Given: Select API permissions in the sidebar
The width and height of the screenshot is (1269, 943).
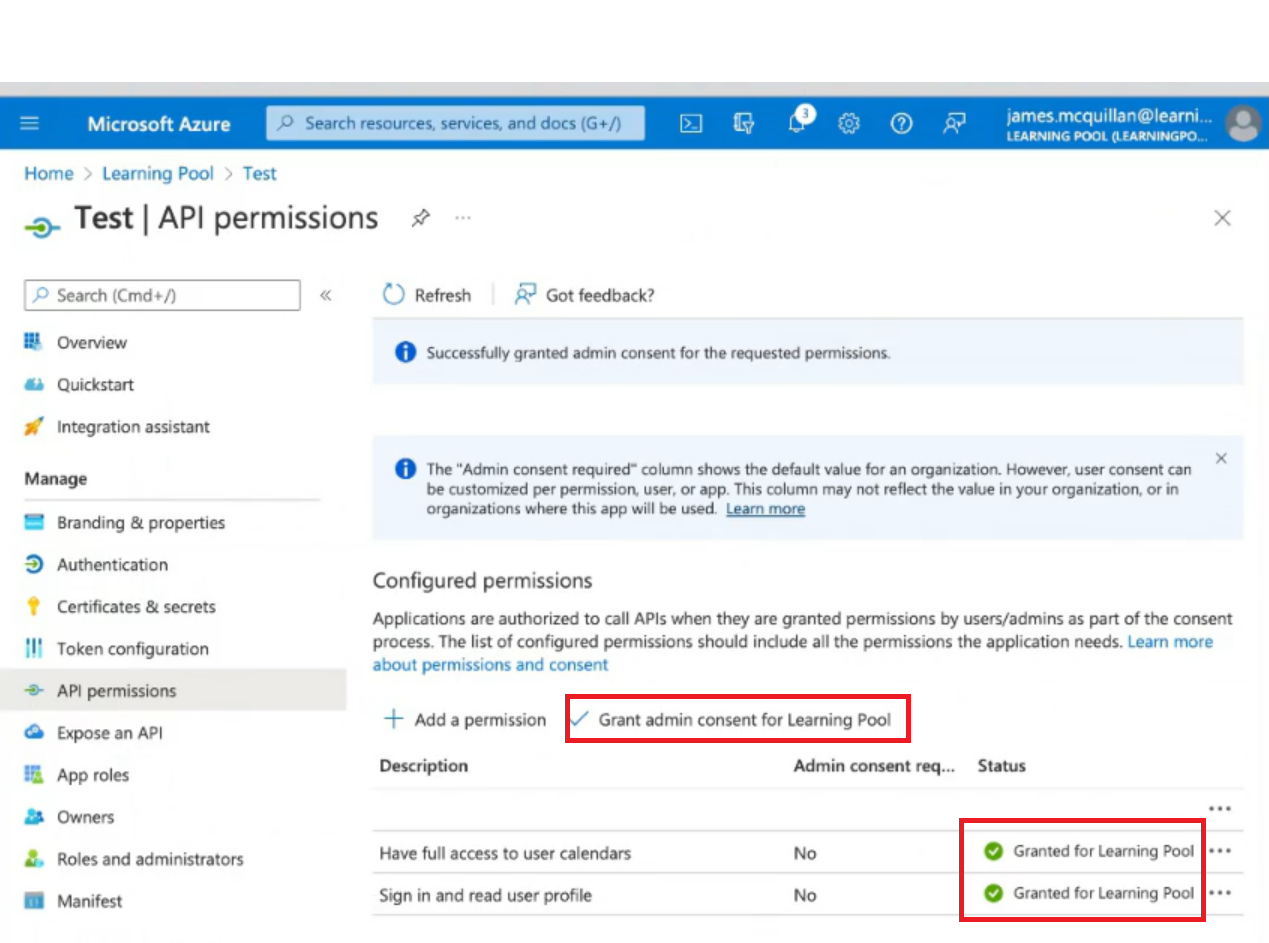Looking at the screenshot, I should [x=173, y=690].
